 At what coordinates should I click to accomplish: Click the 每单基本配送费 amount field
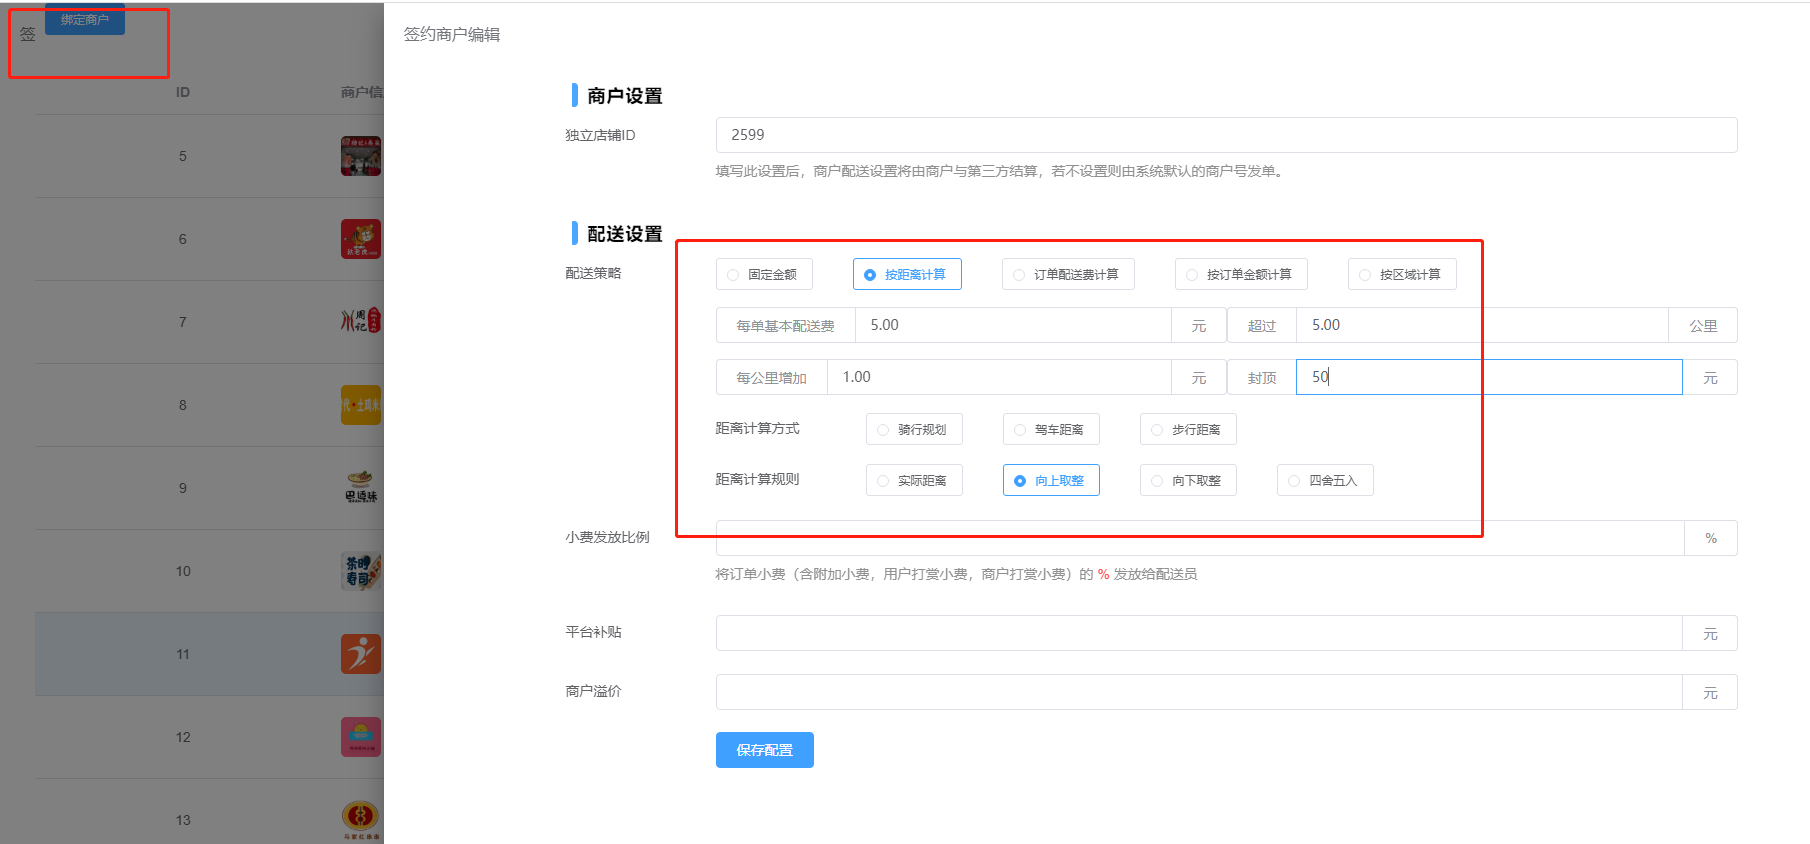pos(1013,325)
